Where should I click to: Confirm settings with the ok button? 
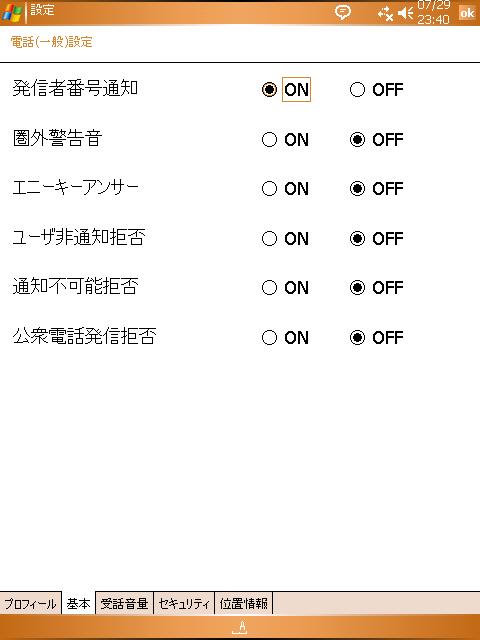(467, 13)
